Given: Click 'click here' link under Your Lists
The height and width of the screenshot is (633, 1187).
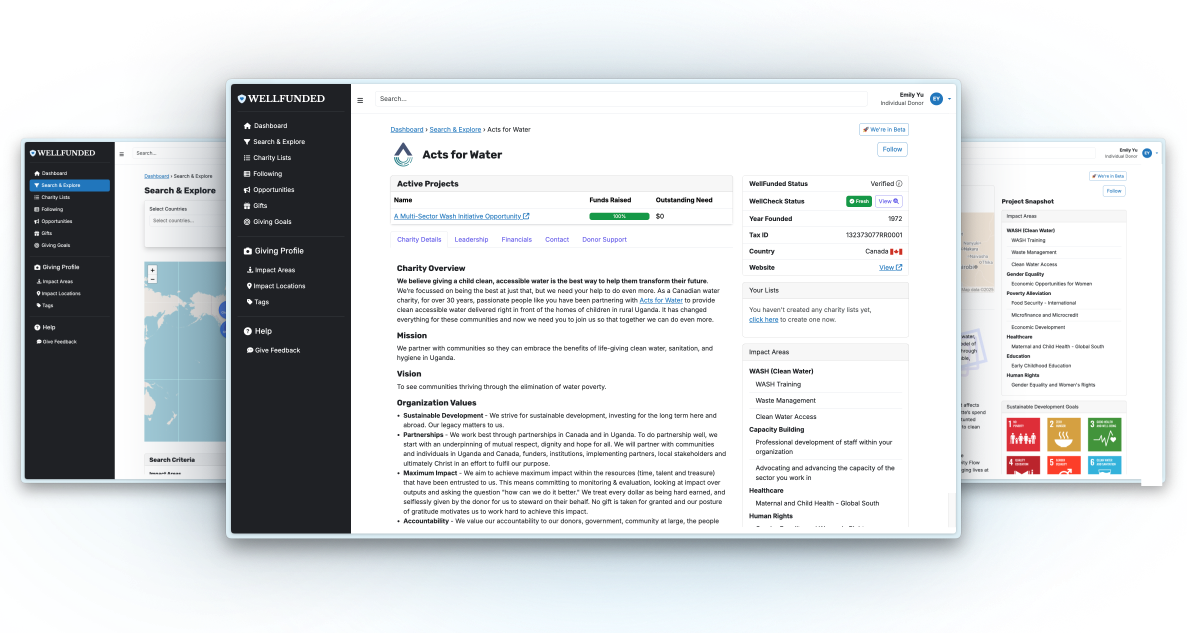Looking at the screenshot, I should coord(763,320).
